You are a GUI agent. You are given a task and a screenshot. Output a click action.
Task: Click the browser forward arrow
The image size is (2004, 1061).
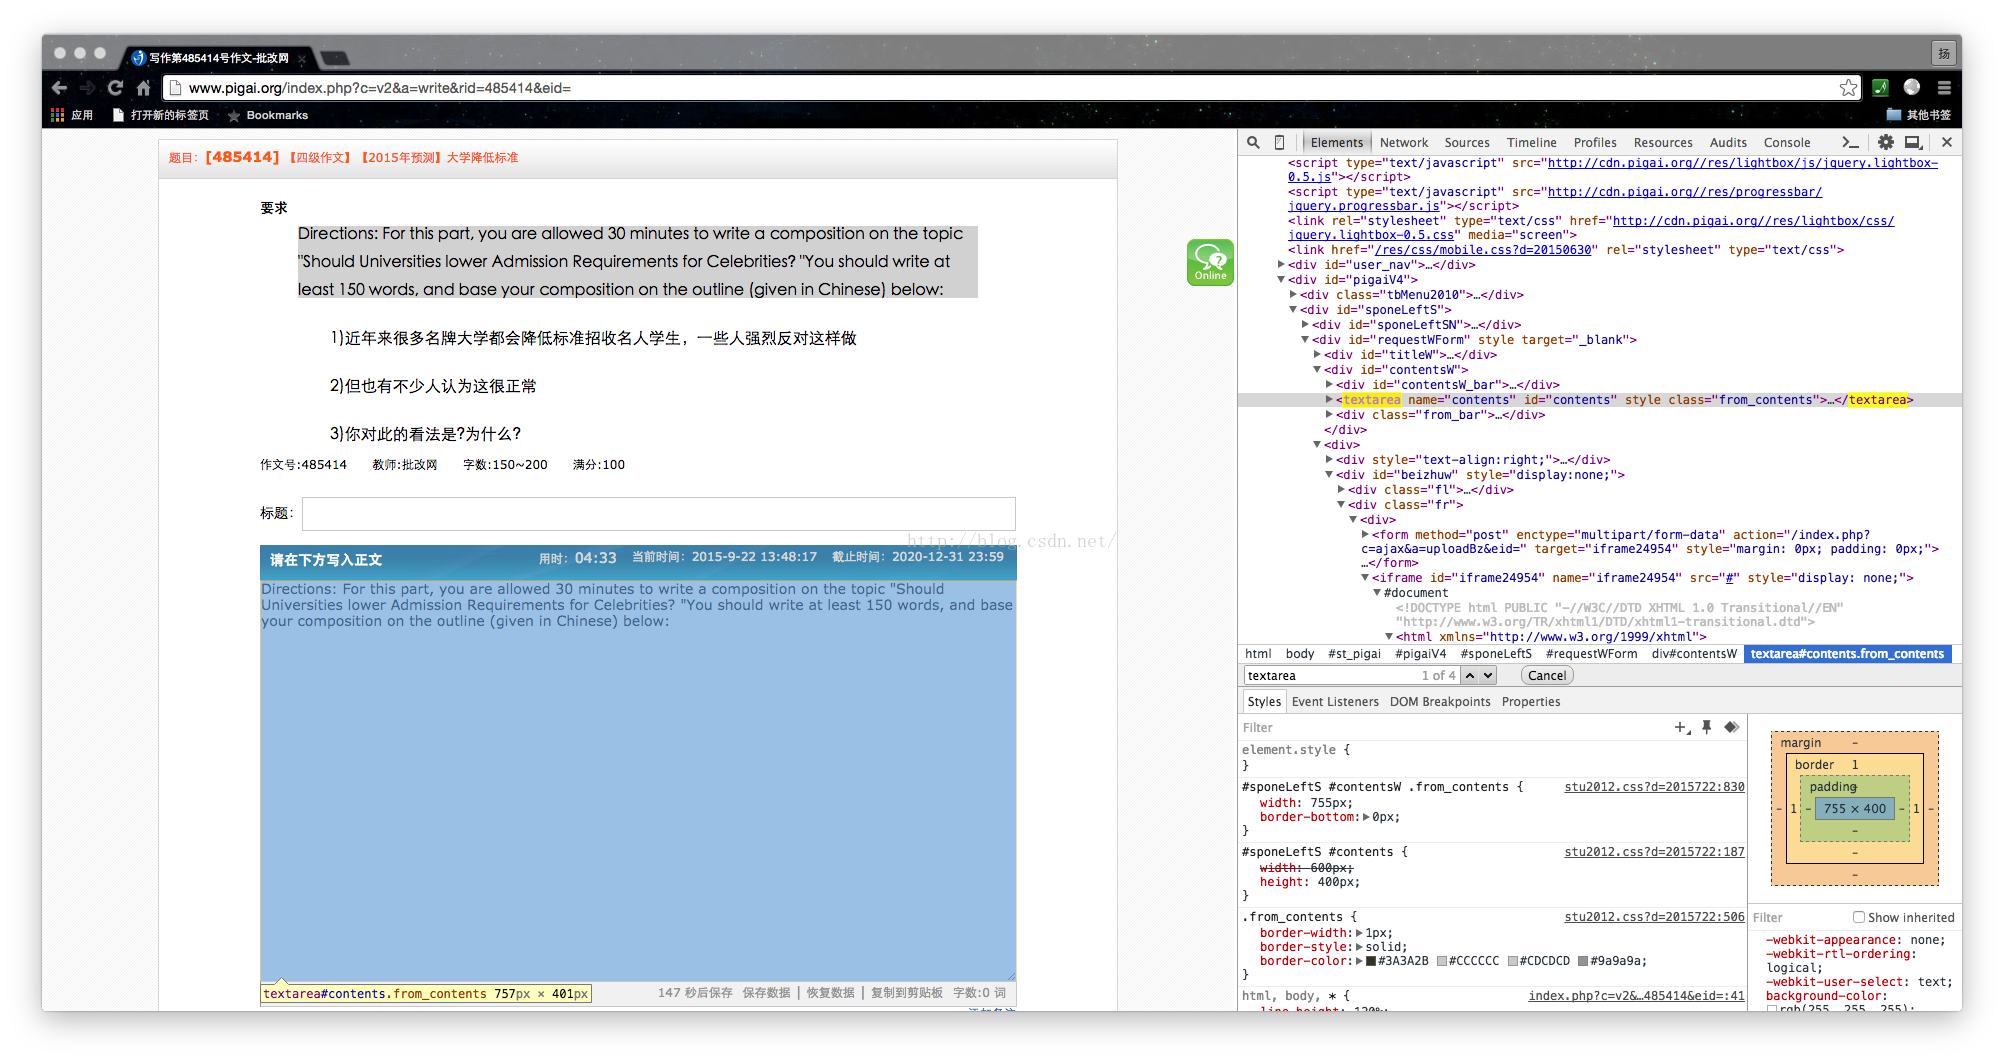tap(88, 88)
